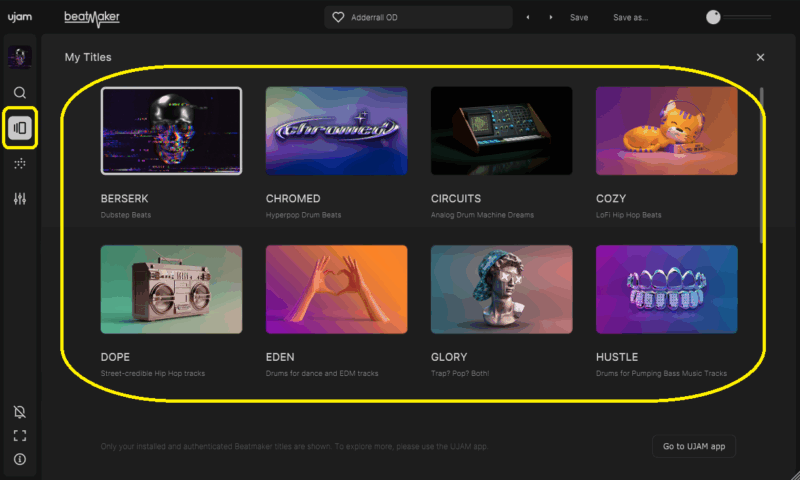Click the My Titles heading
The height and width of the screenshot is (480, 800).
(88, 57)
